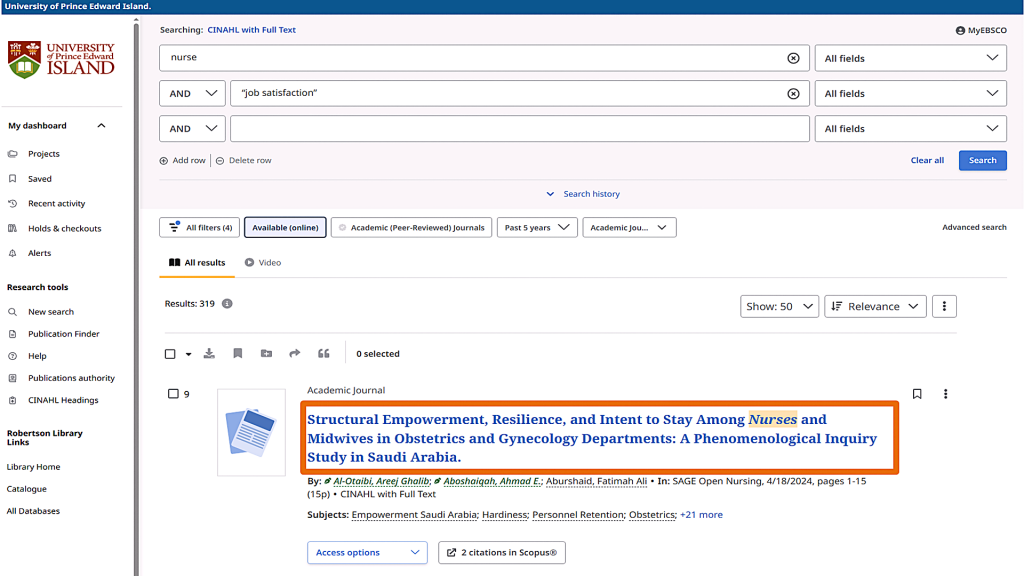Viewport: 1024px width, 576px height.
Task: Click the Clear all link
Action: pos(927,160)
